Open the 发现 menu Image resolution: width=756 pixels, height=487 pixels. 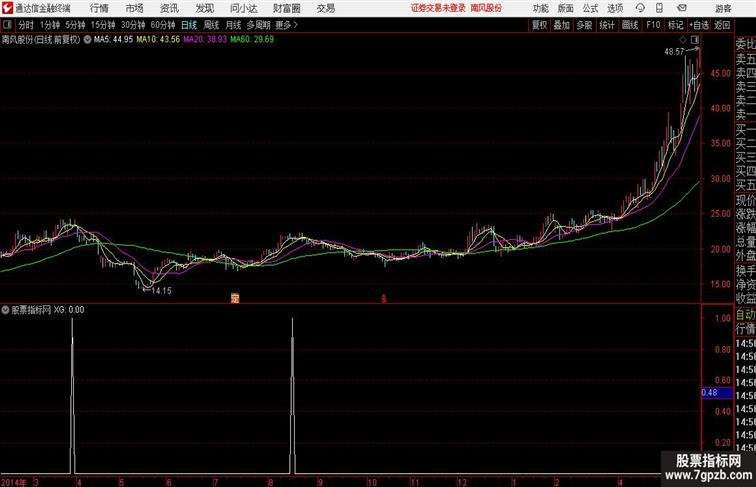point(204,8)
